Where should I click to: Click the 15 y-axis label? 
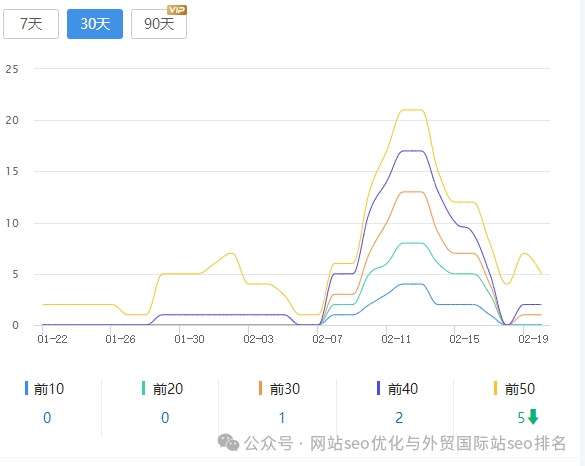pos(12,171)
